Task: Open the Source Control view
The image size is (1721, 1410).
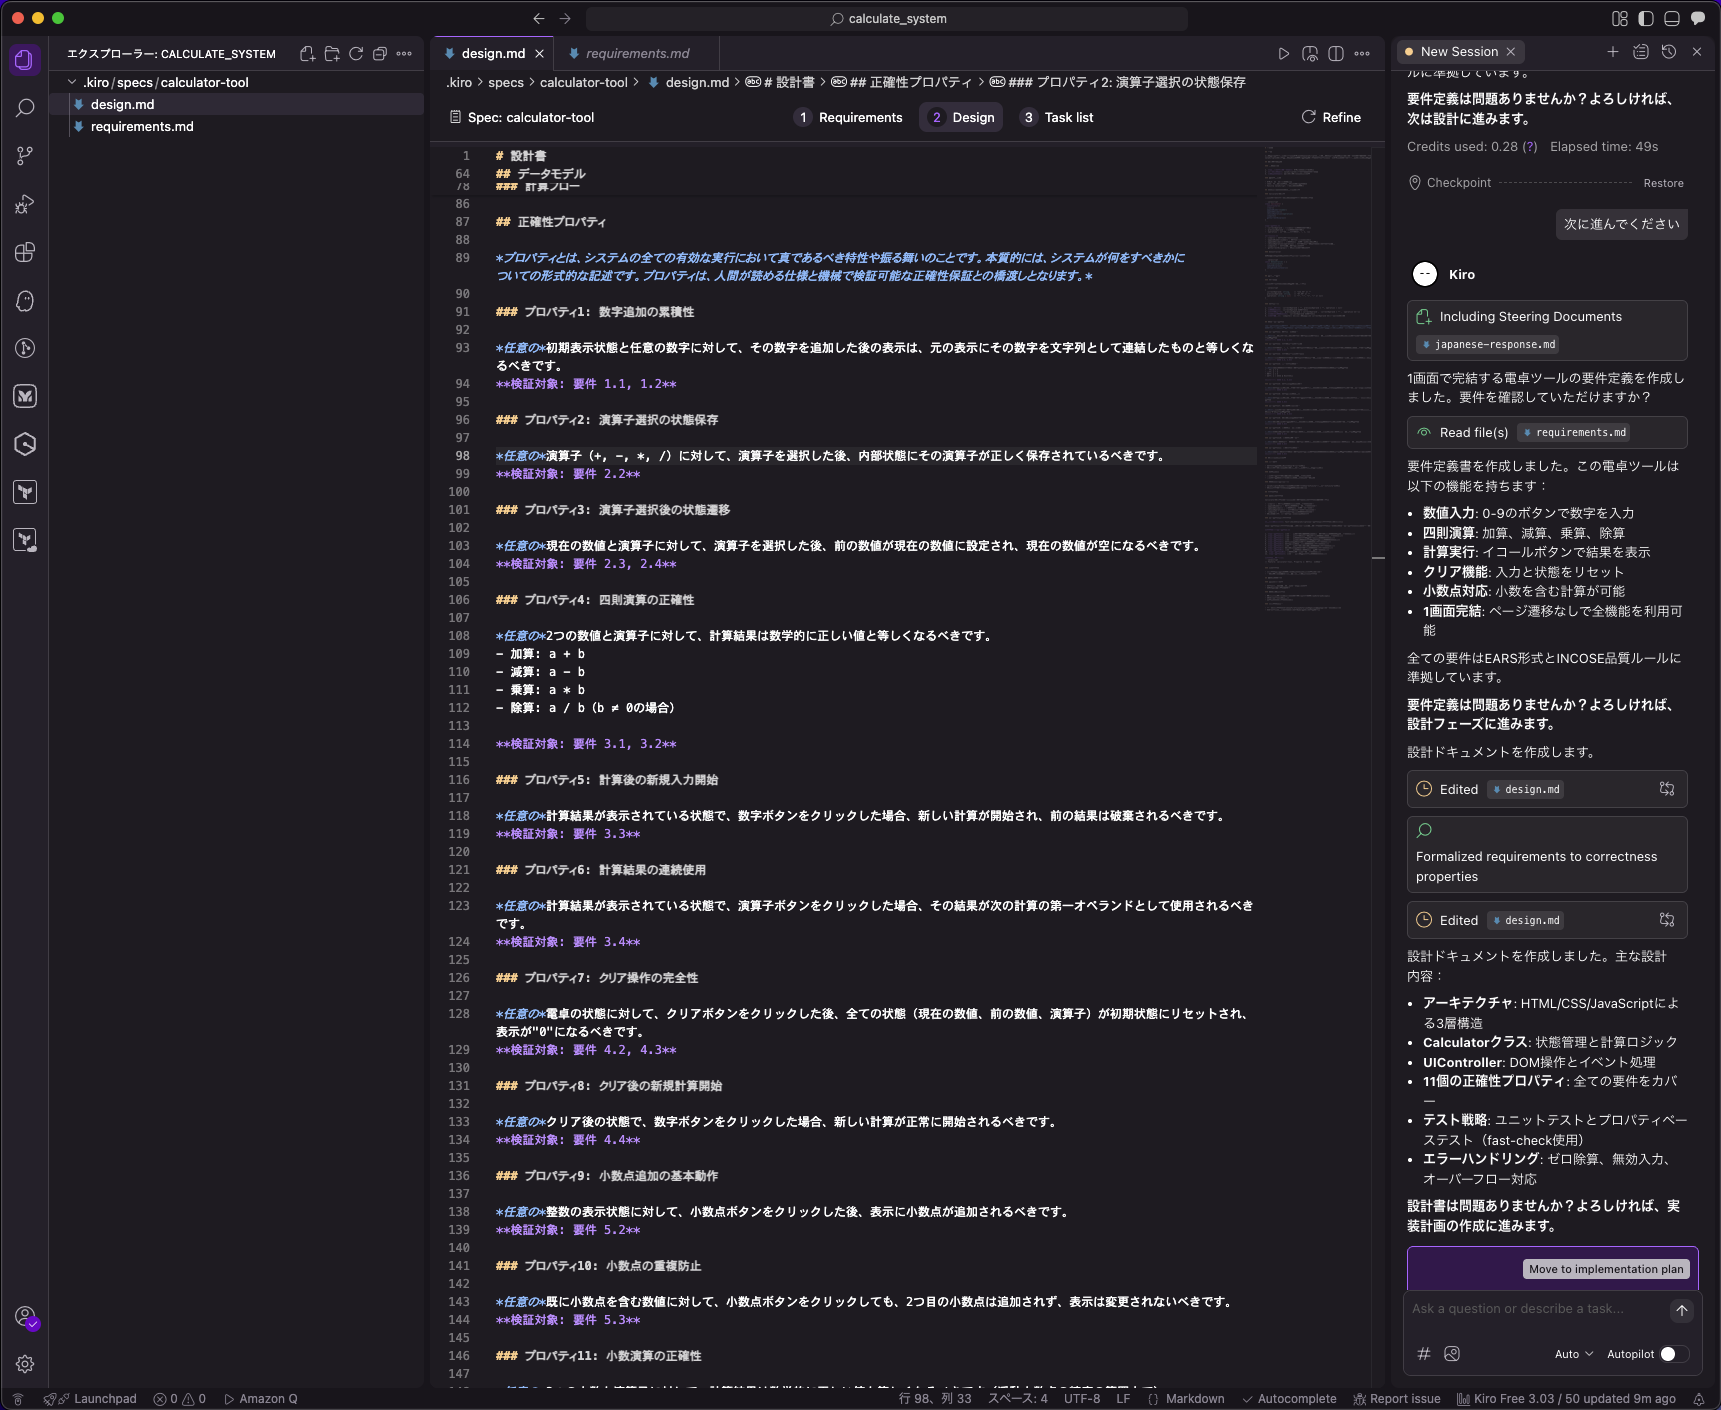Action: [x=25, y=155]
